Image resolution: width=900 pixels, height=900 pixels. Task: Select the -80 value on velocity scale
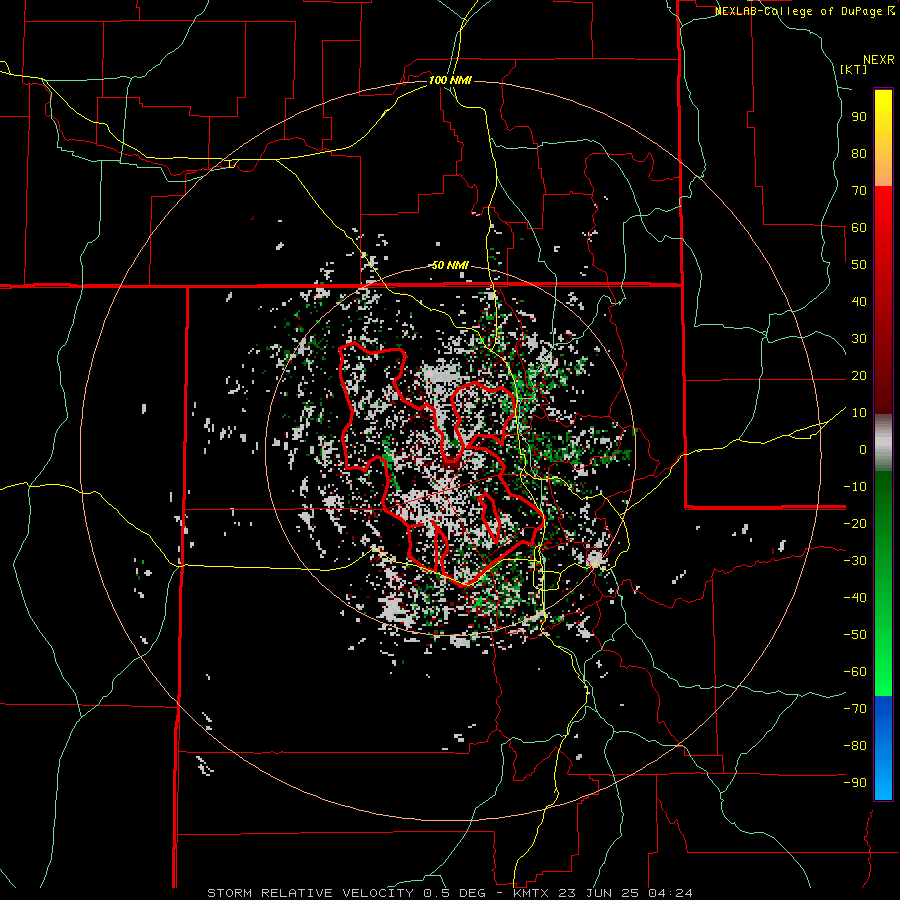click(x=855, y=746)
